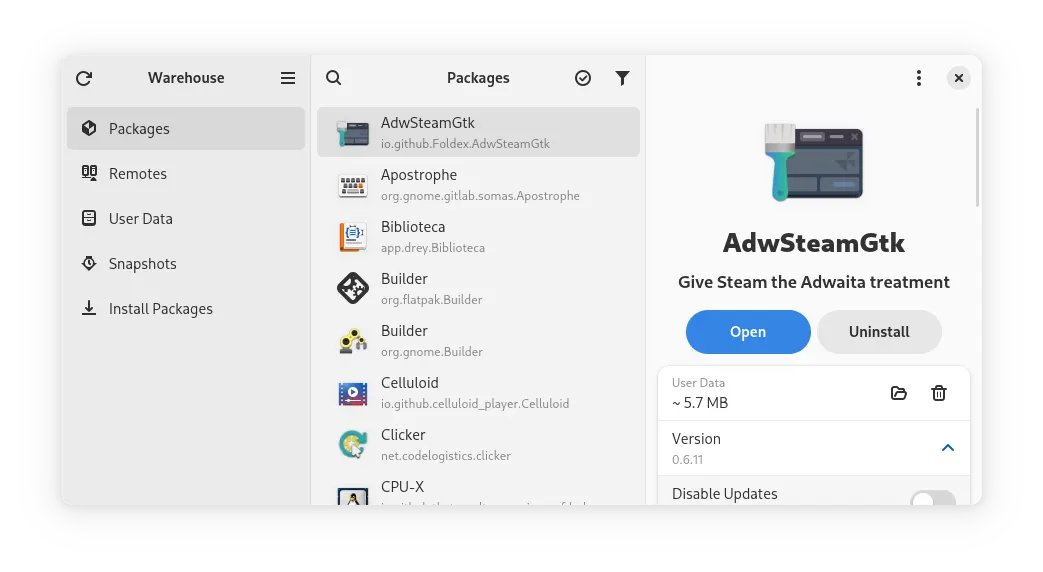Activate select mode checkmark icon
The image size is (1043, 572).
coord(583,78)
